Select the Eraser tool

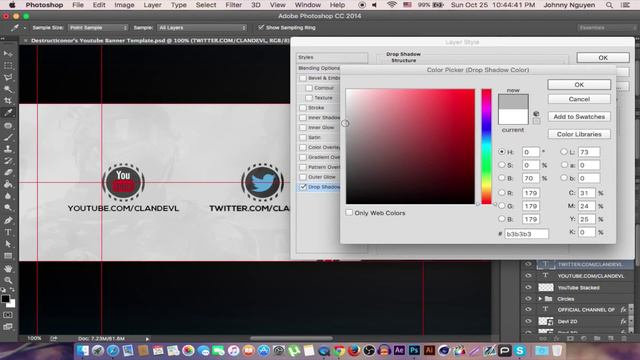click(8, 173)
